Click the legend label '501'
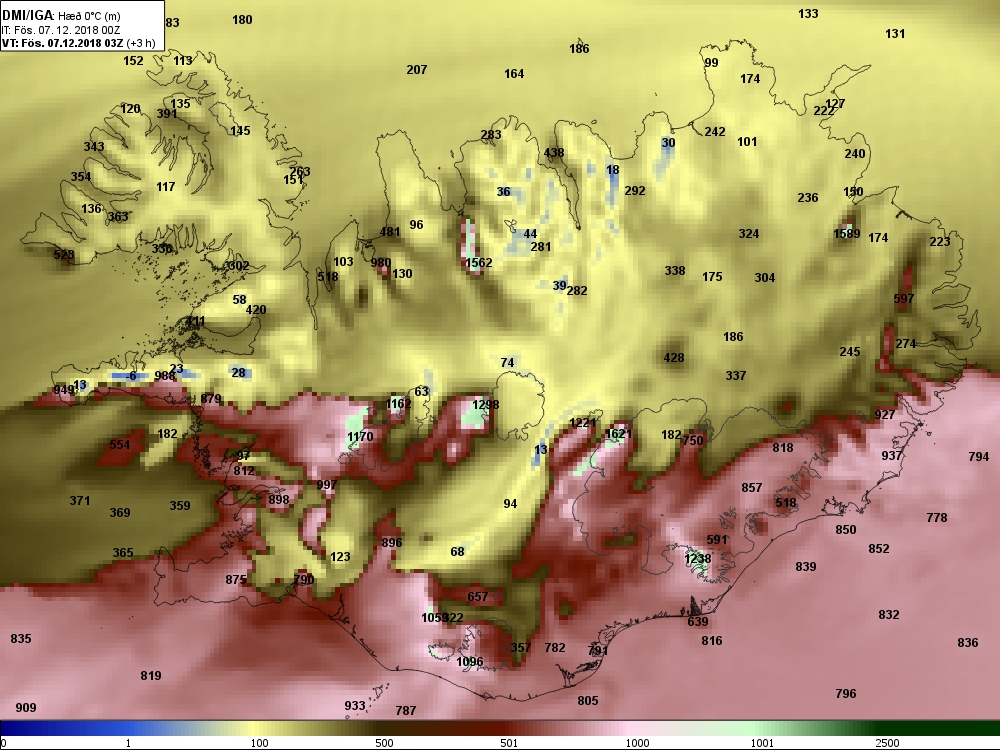Screen dimensions: 1000x750 (x=509, y=743)
